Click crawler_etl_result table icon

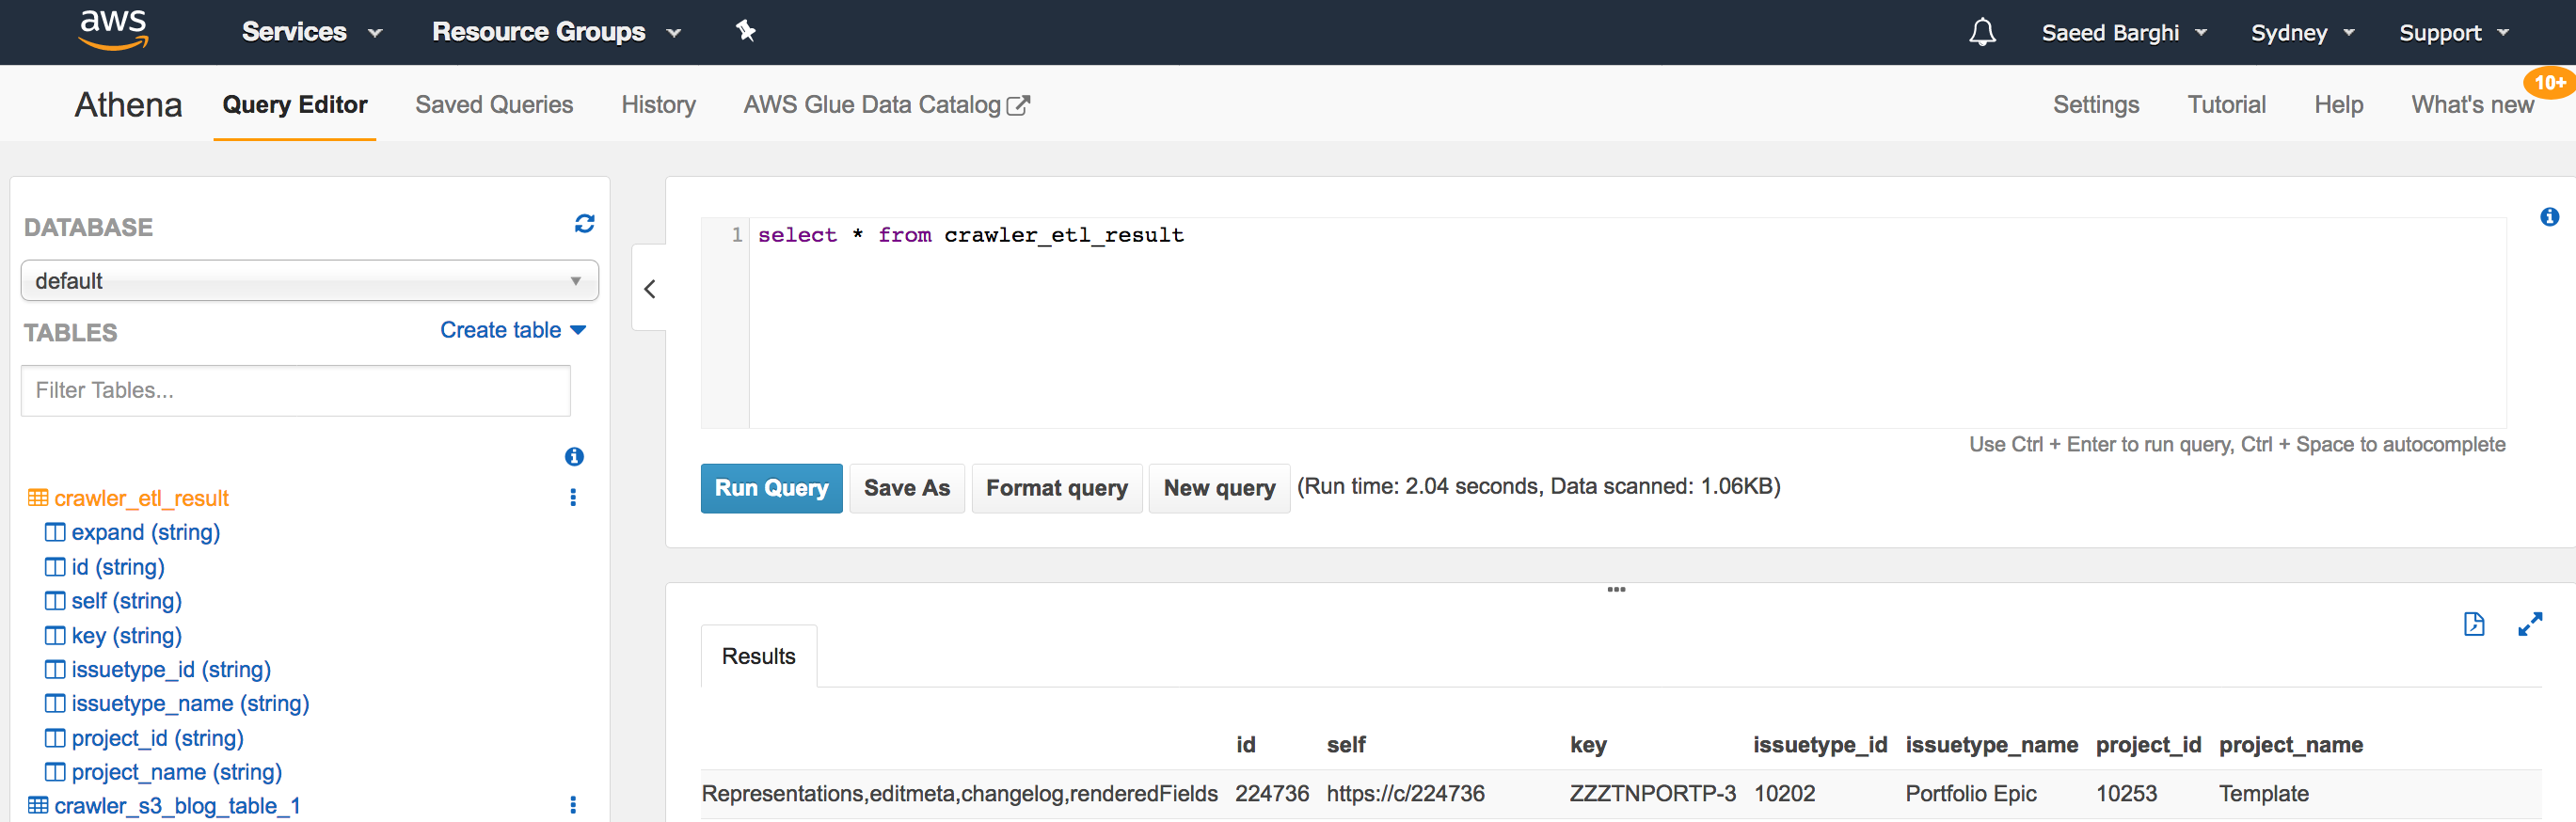pos(38,498)
